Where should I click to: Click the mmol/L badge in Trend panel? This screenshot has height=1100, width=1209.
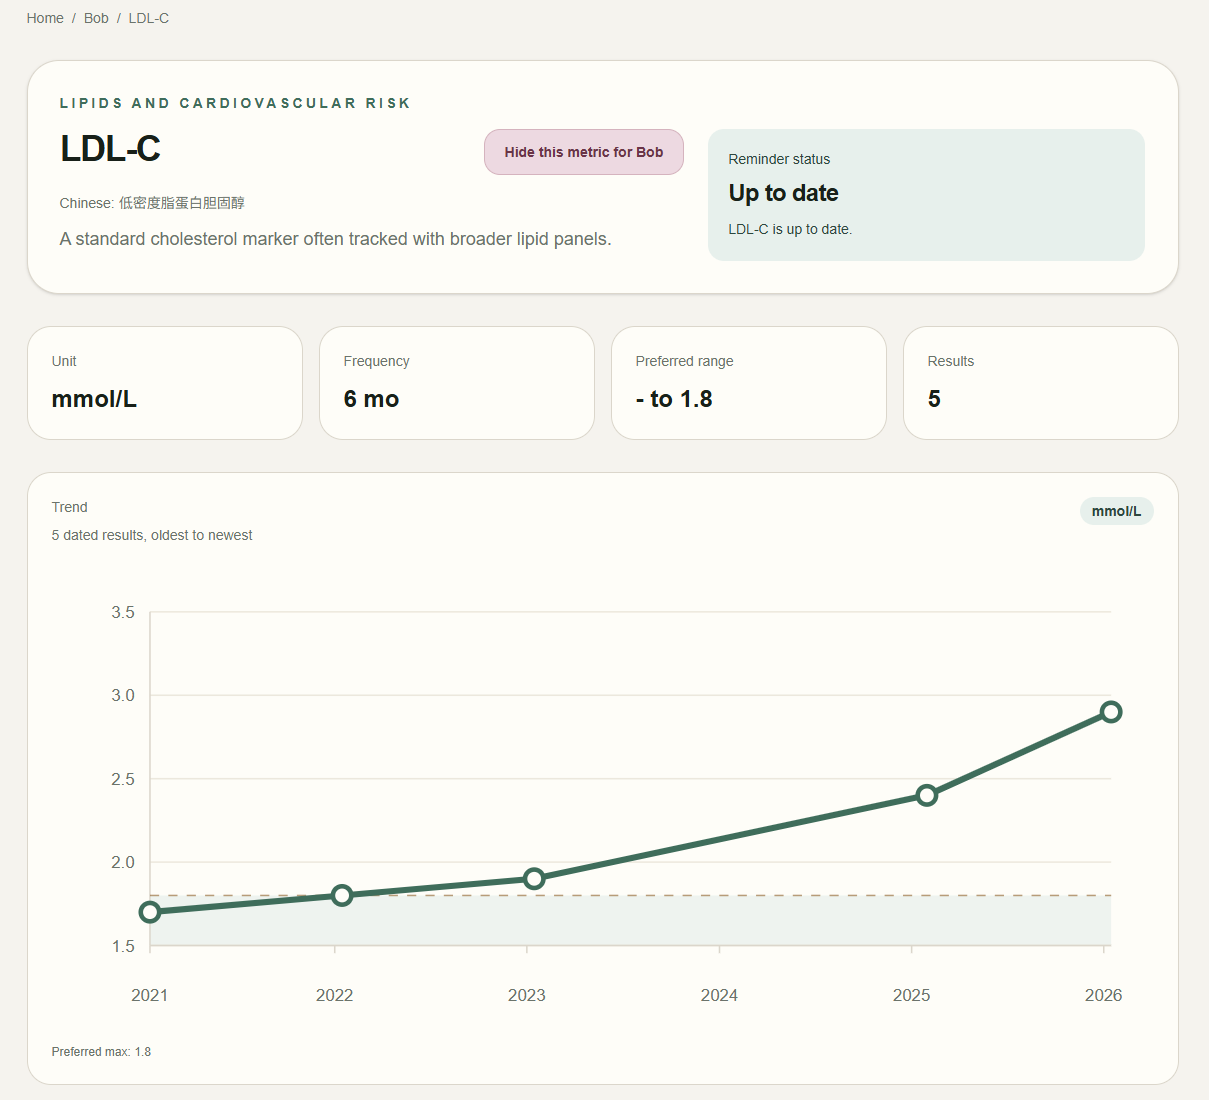pyautogui.click(x=1116, y=511)
